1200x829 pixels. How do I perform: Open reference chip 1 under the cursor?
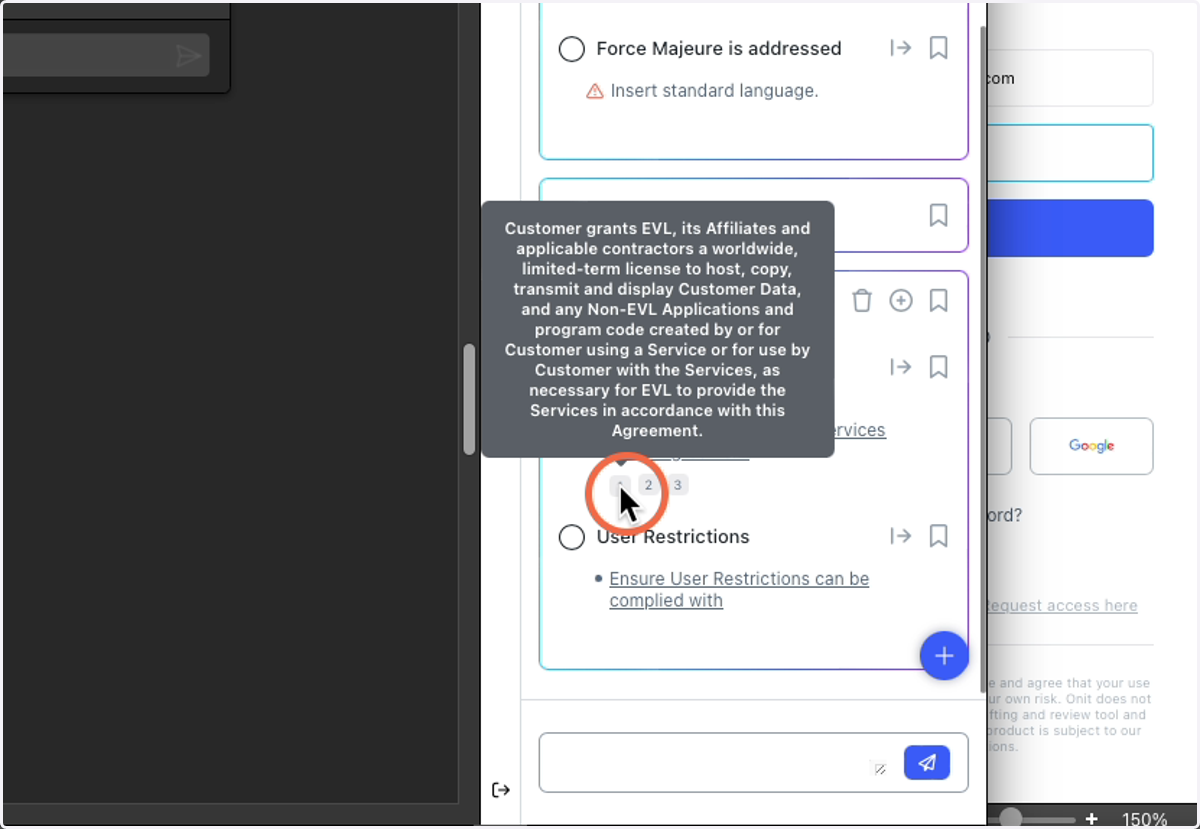[x=620, y=485]
